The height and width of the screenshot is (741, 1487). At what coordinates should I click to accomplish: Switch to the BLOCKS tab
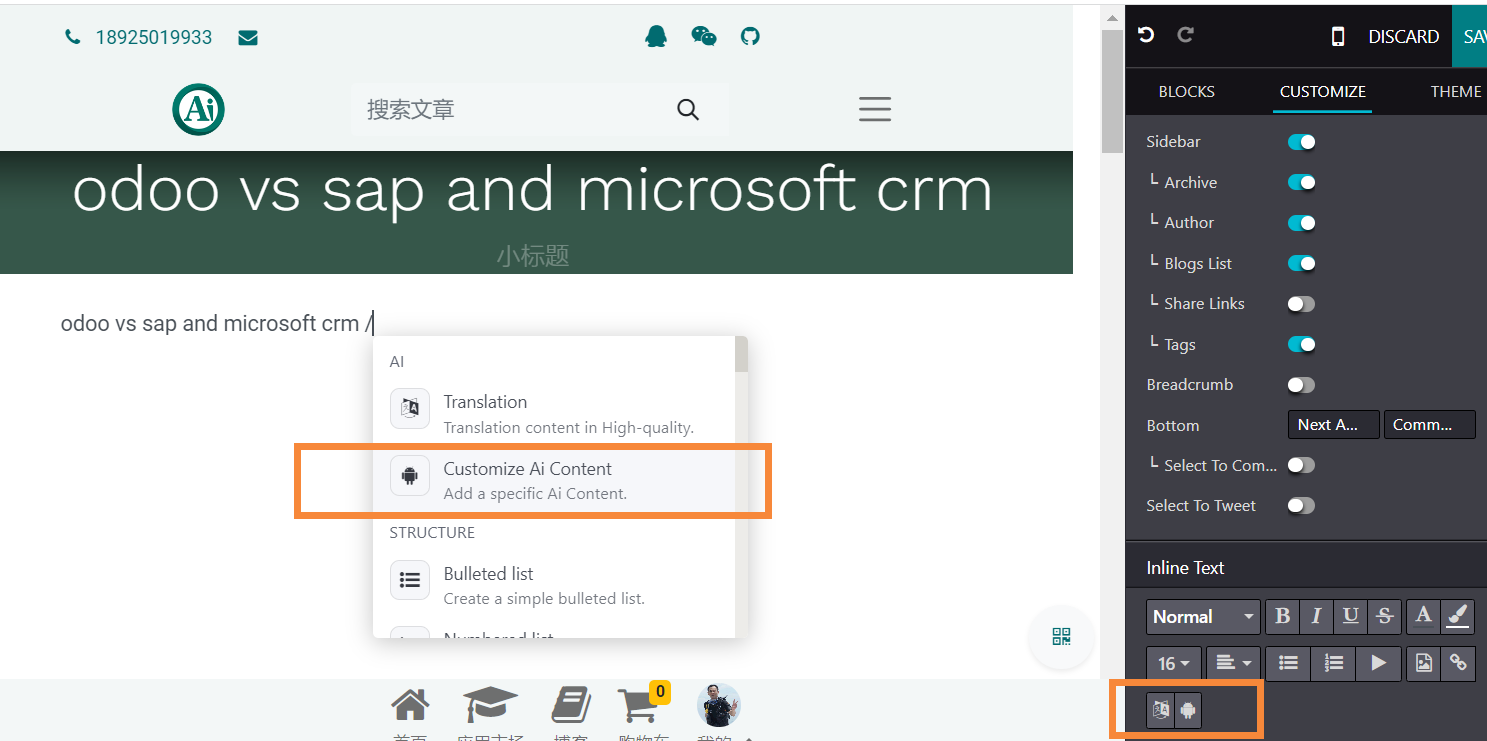tap(1186, 91)
